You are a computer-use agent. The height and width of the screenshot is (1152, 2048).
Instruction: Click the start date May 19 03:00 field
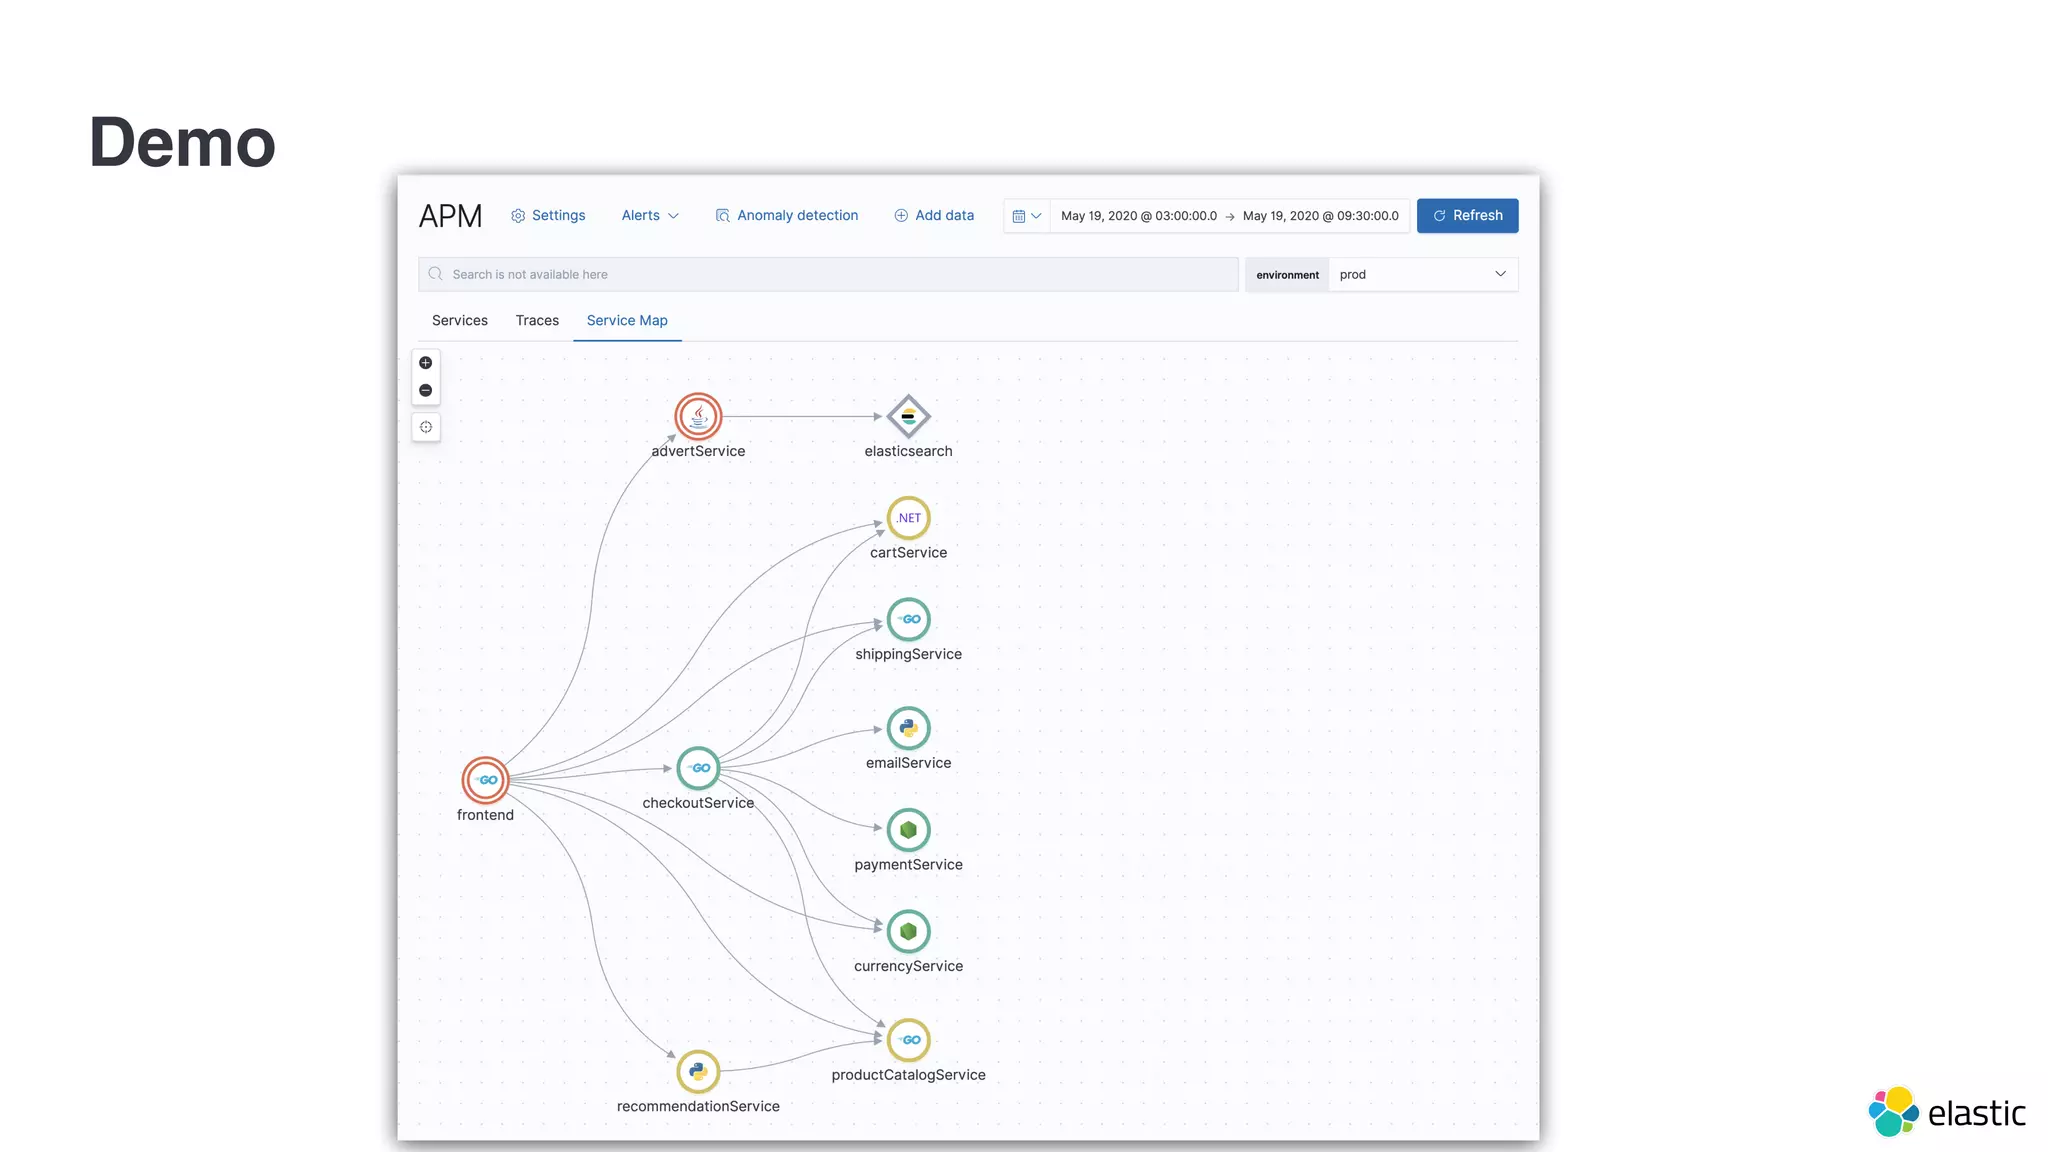(x=1138, y=216)
